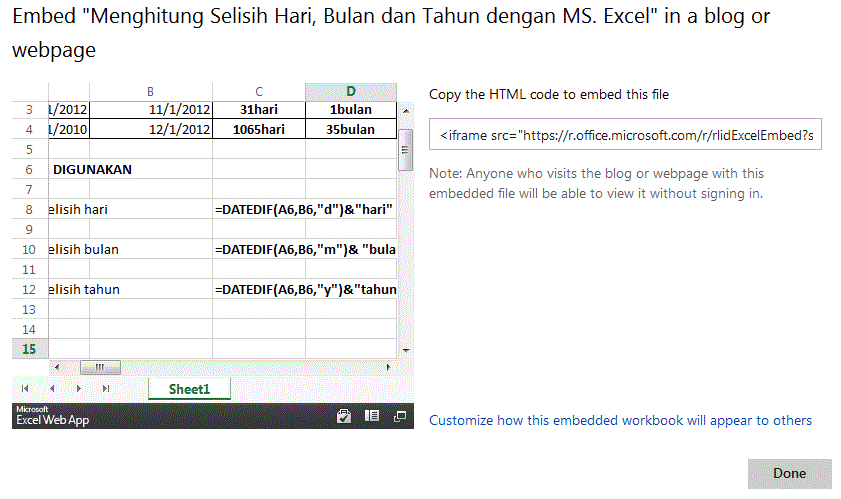Image resolution: width=841 pixels, height=499 pixels.
Task: Click the horizontal scrollbar right arrow
Action: (388, 368)
